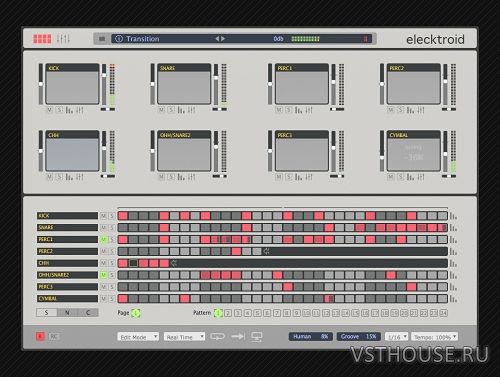This screenshot has height=377, width=500.
Task: Toggle mute on the OHH/SNARE2 sequencer row
Action: click(x=104, y=275)
